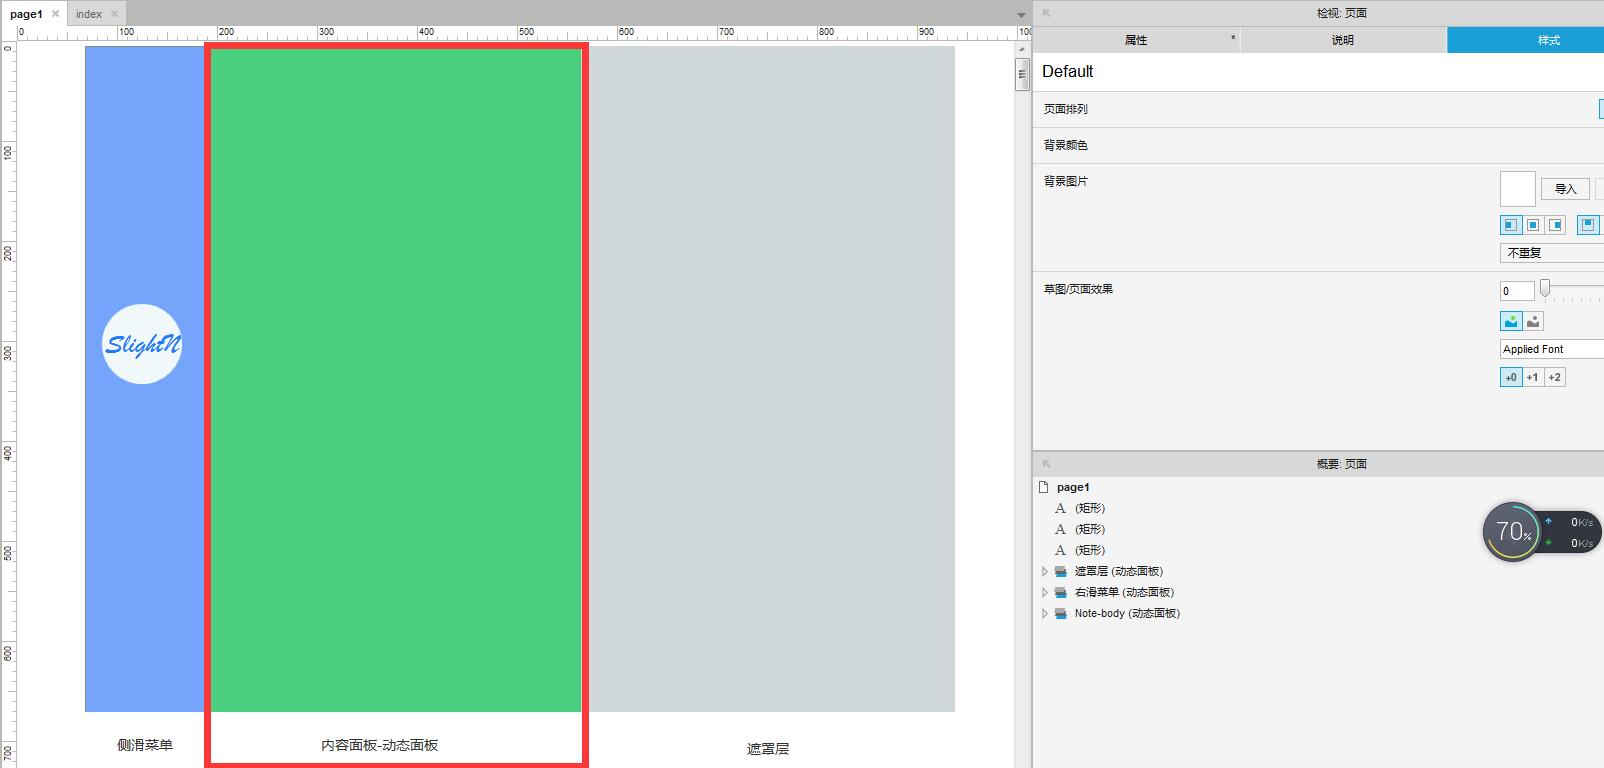Click the 70% floating memory widget

pyautogui.click(x=1512, y=532)
